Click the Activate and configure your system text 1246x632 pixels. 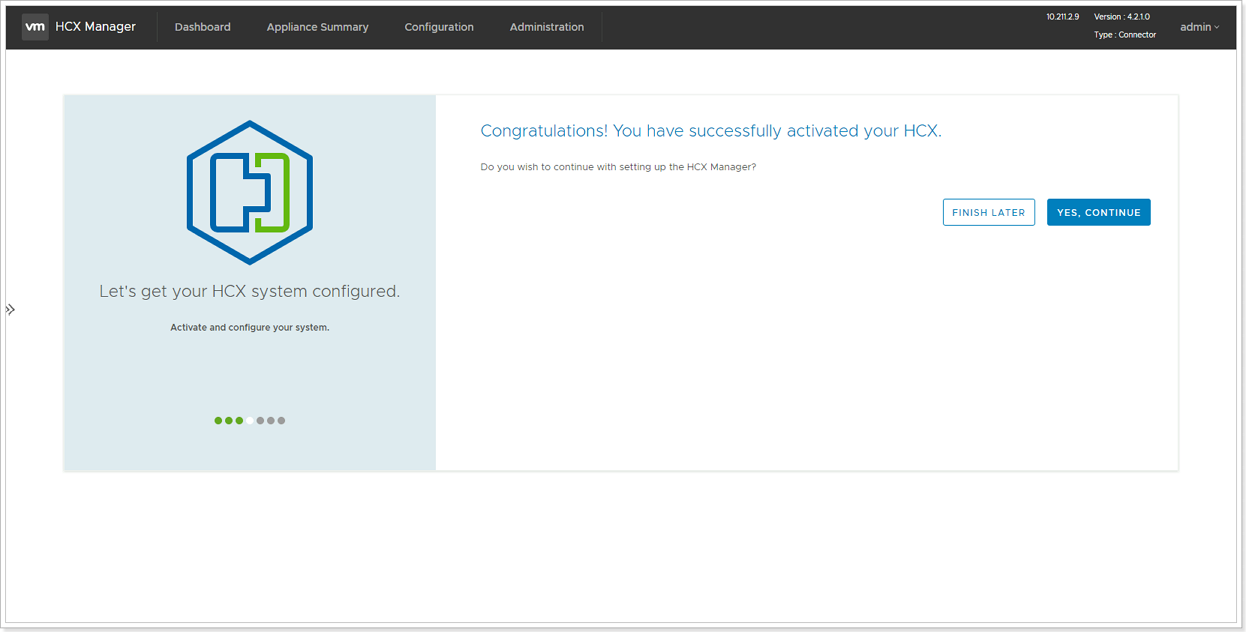point(249,327)
